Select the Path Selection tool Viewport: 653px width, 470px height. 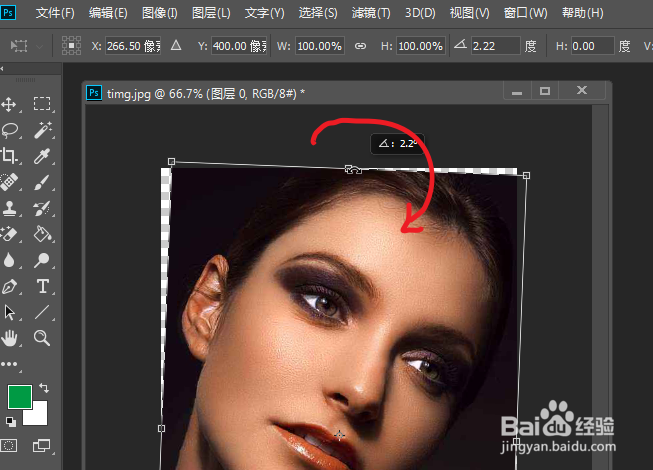click(x=9, y=312)
